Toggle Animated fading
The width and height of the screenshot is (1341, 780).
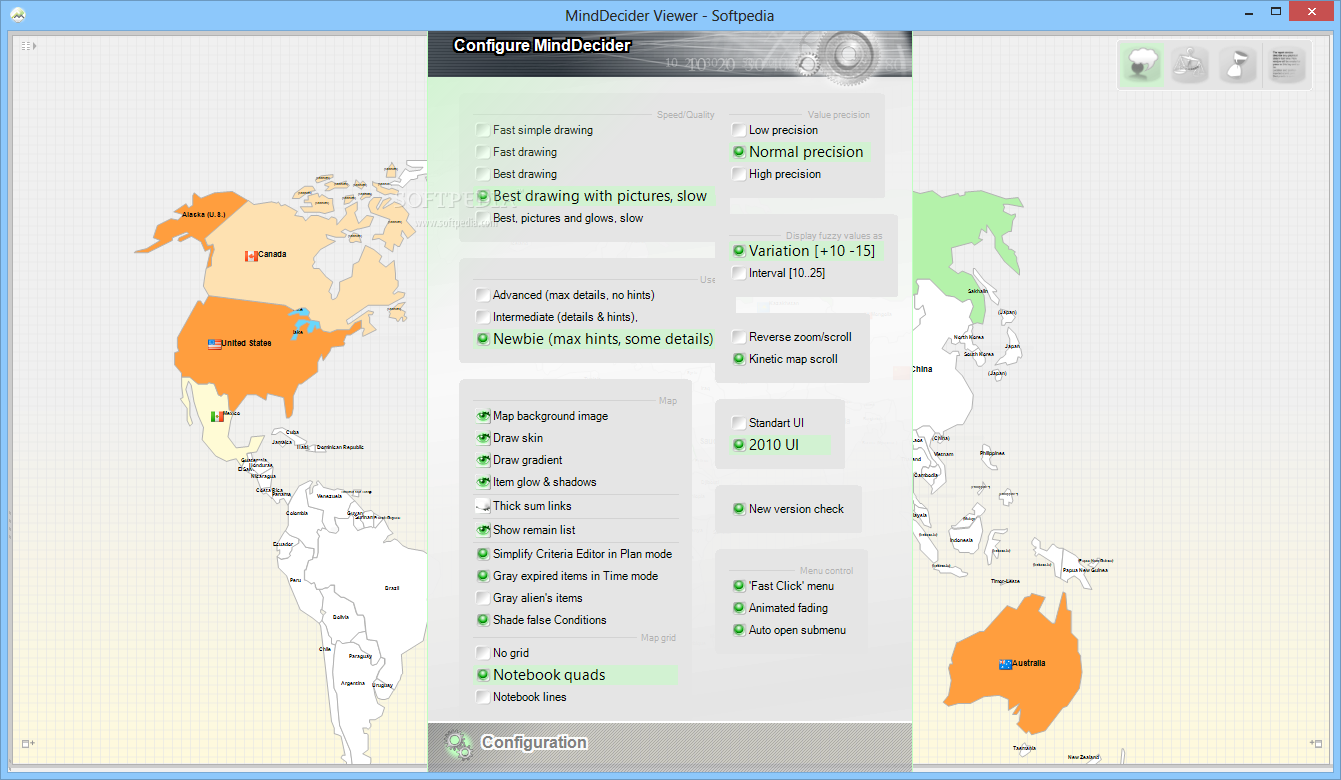pyautogui.click(x=780, y=608)
